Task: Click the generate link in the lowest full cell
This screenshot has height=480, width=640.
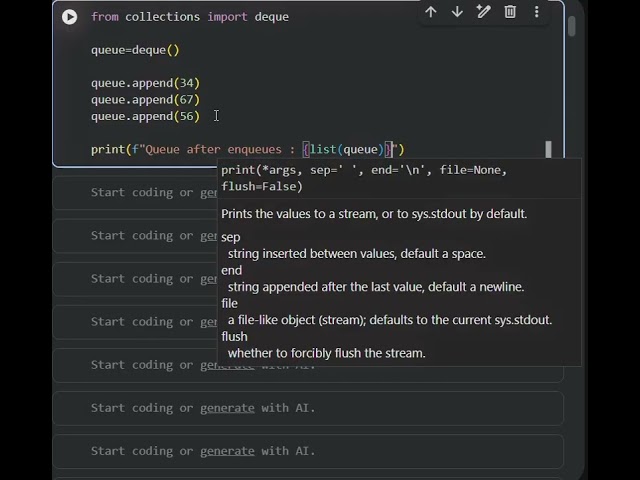Action: (x=227, y=451)
